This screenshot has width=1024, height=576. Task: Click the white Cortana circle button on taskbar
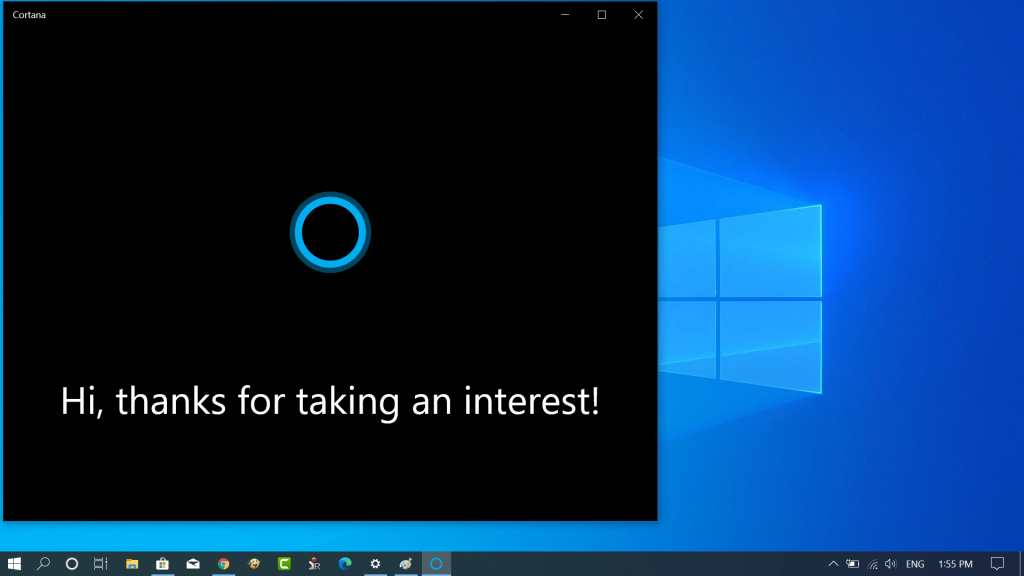click(72, 564)
